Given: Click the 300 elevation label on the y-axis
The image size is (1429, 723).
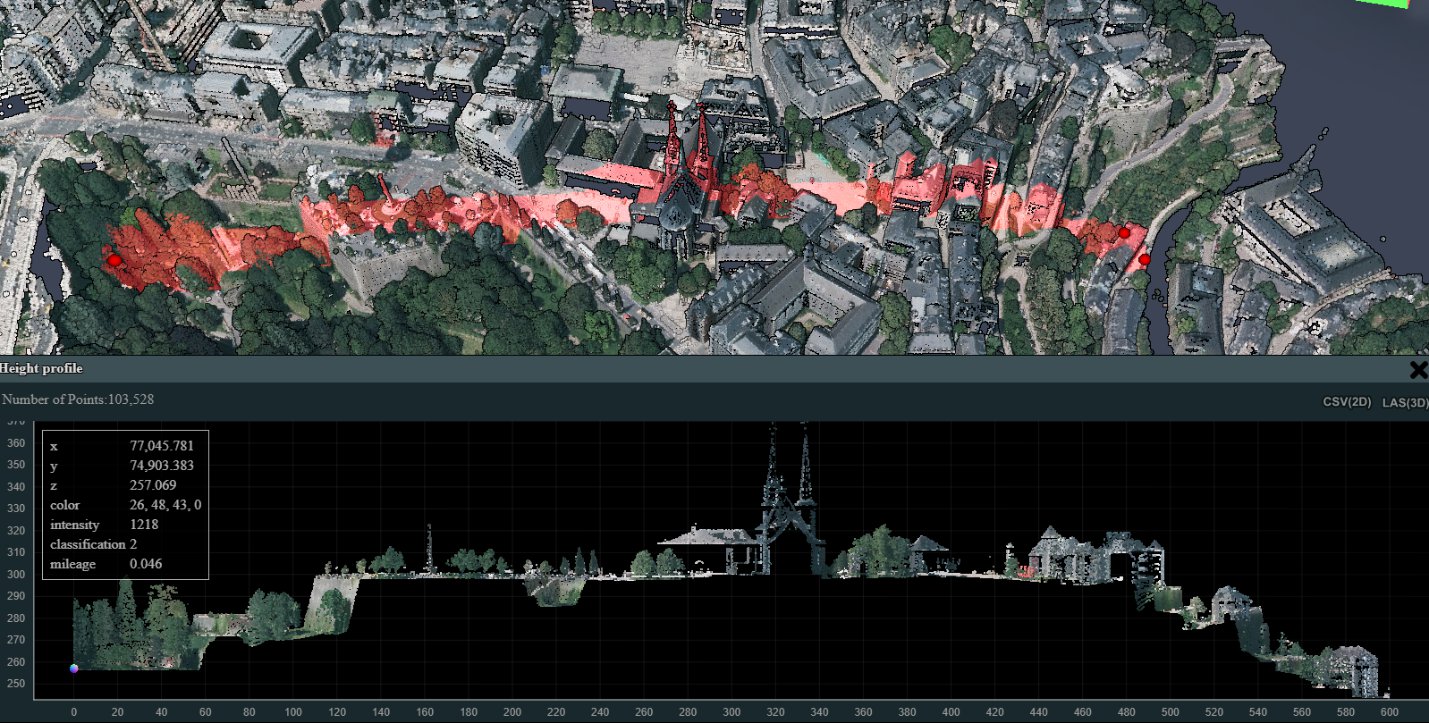Looking at the screenshot, I should [x=15, y=575].
